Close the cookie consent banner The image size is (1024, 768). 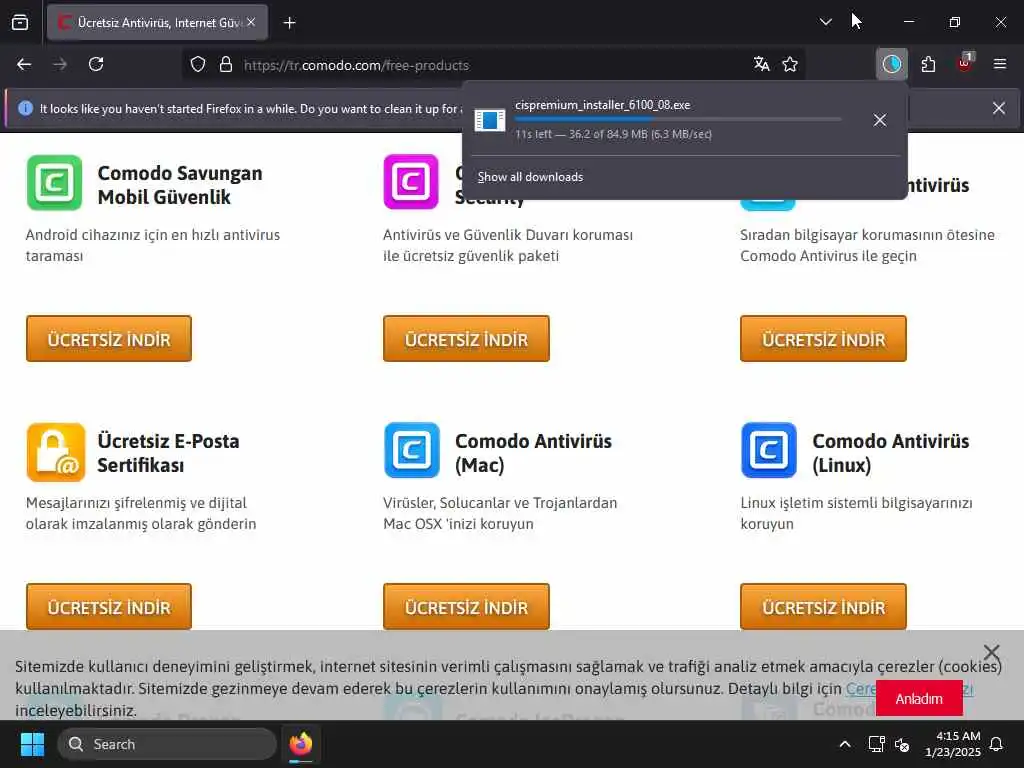pyautogui.click(x=991, y=652)
